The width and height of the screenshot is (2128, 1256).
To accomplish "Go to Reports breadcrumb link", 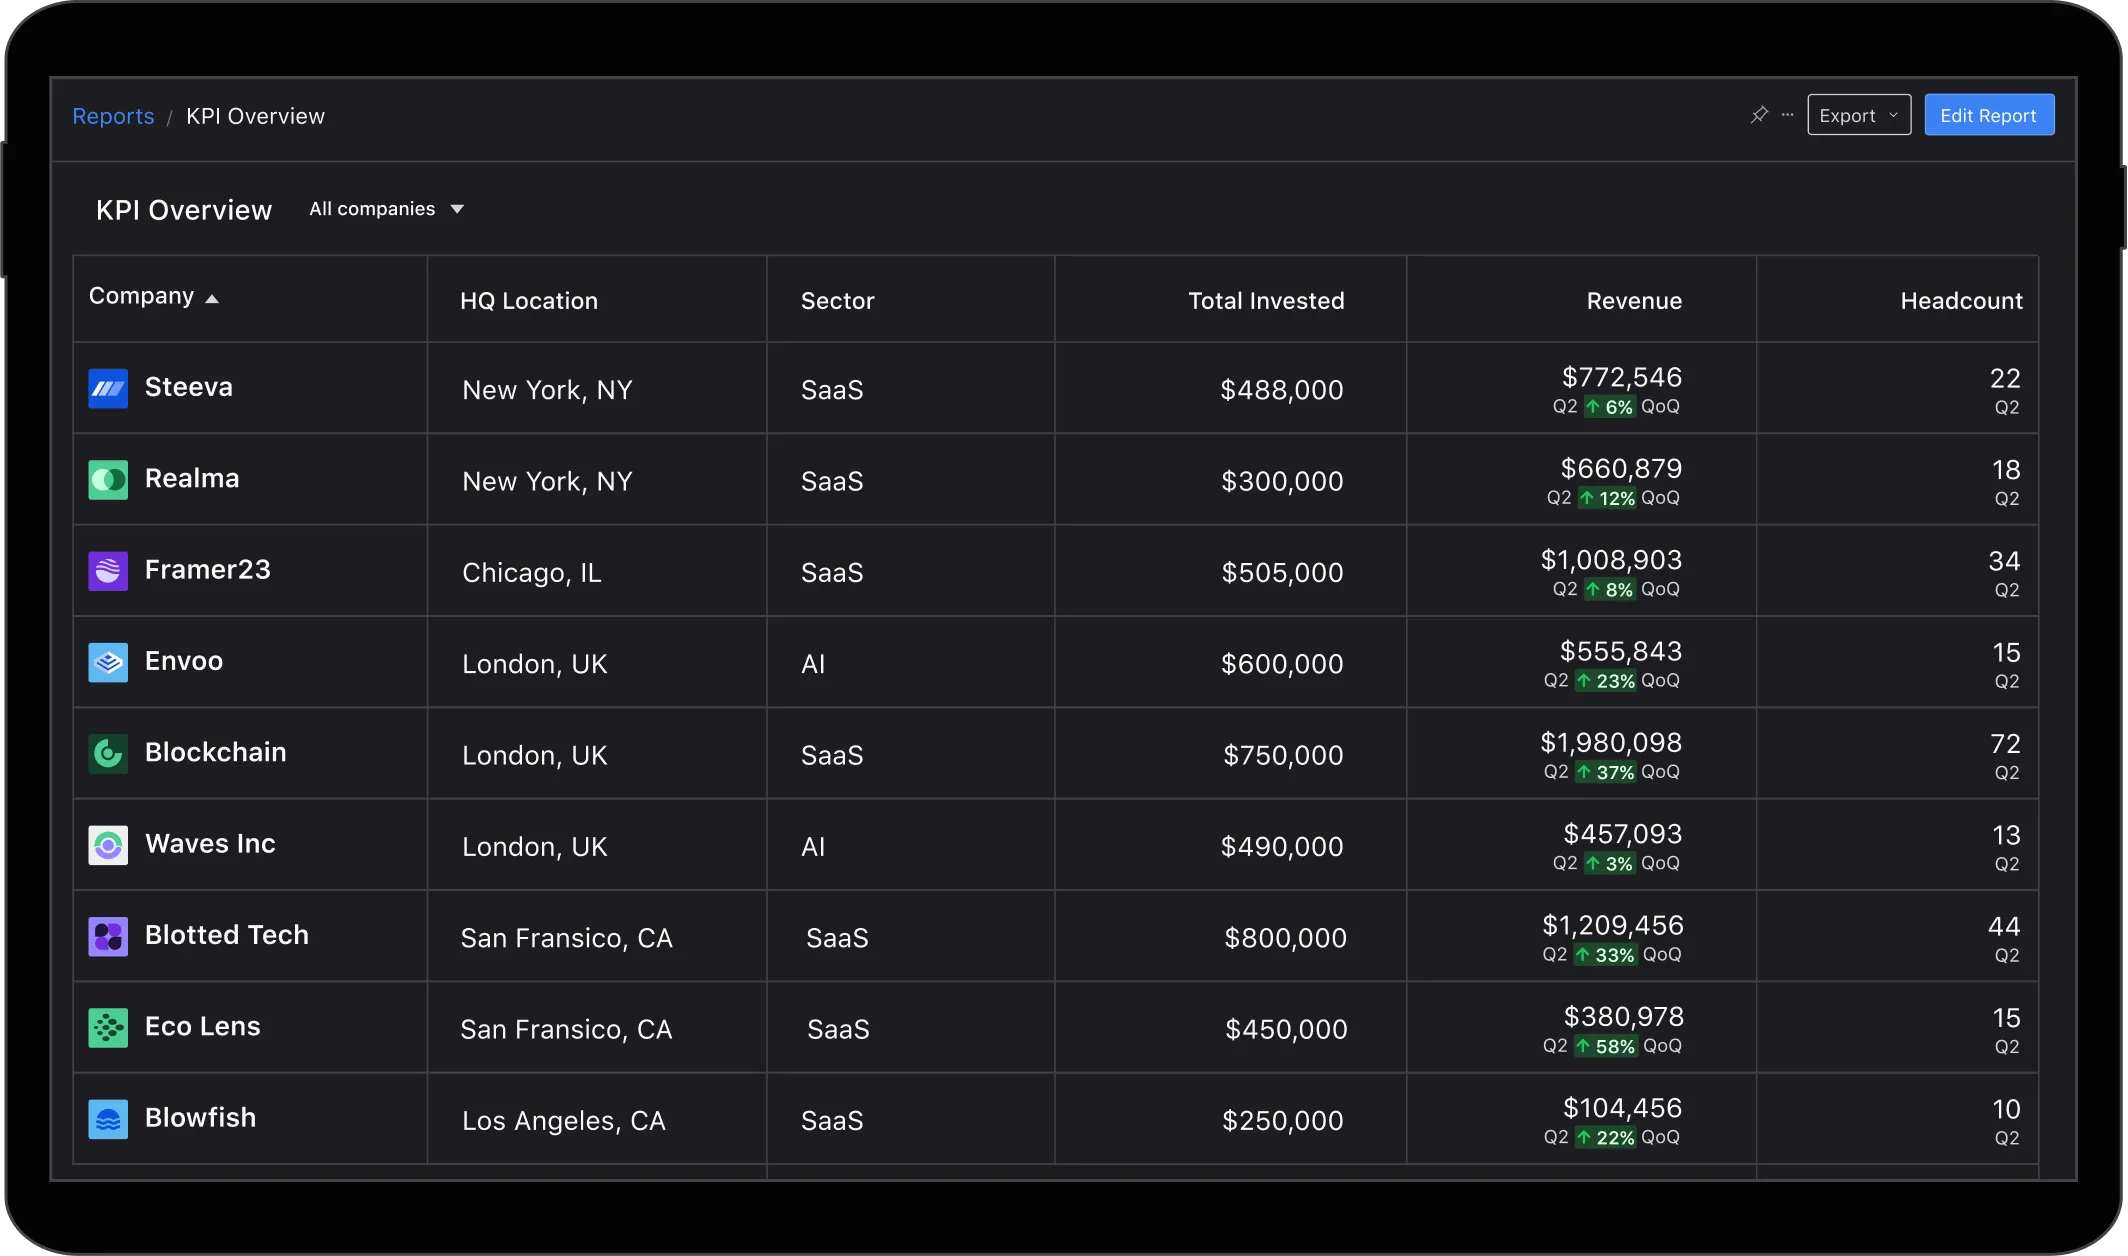I will 113,116.
